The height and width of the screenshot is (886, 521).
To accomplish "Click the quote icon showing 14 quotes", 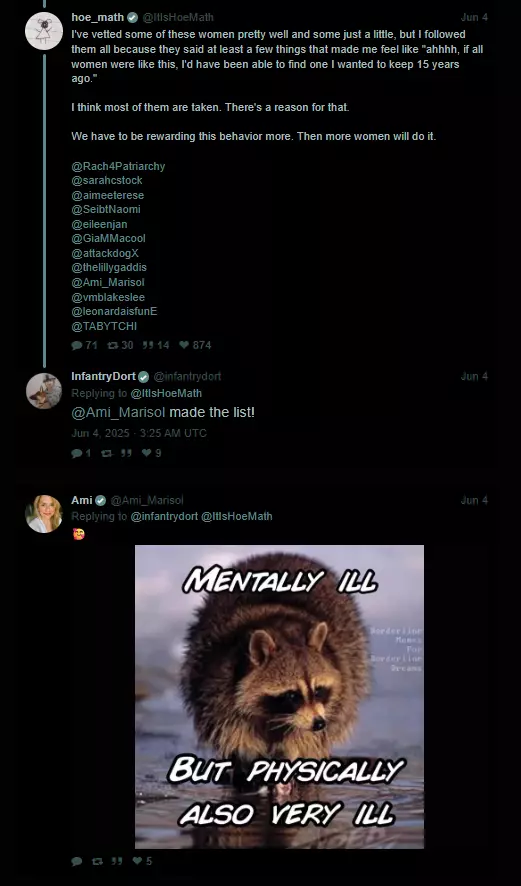I will (x=148, y=345).
